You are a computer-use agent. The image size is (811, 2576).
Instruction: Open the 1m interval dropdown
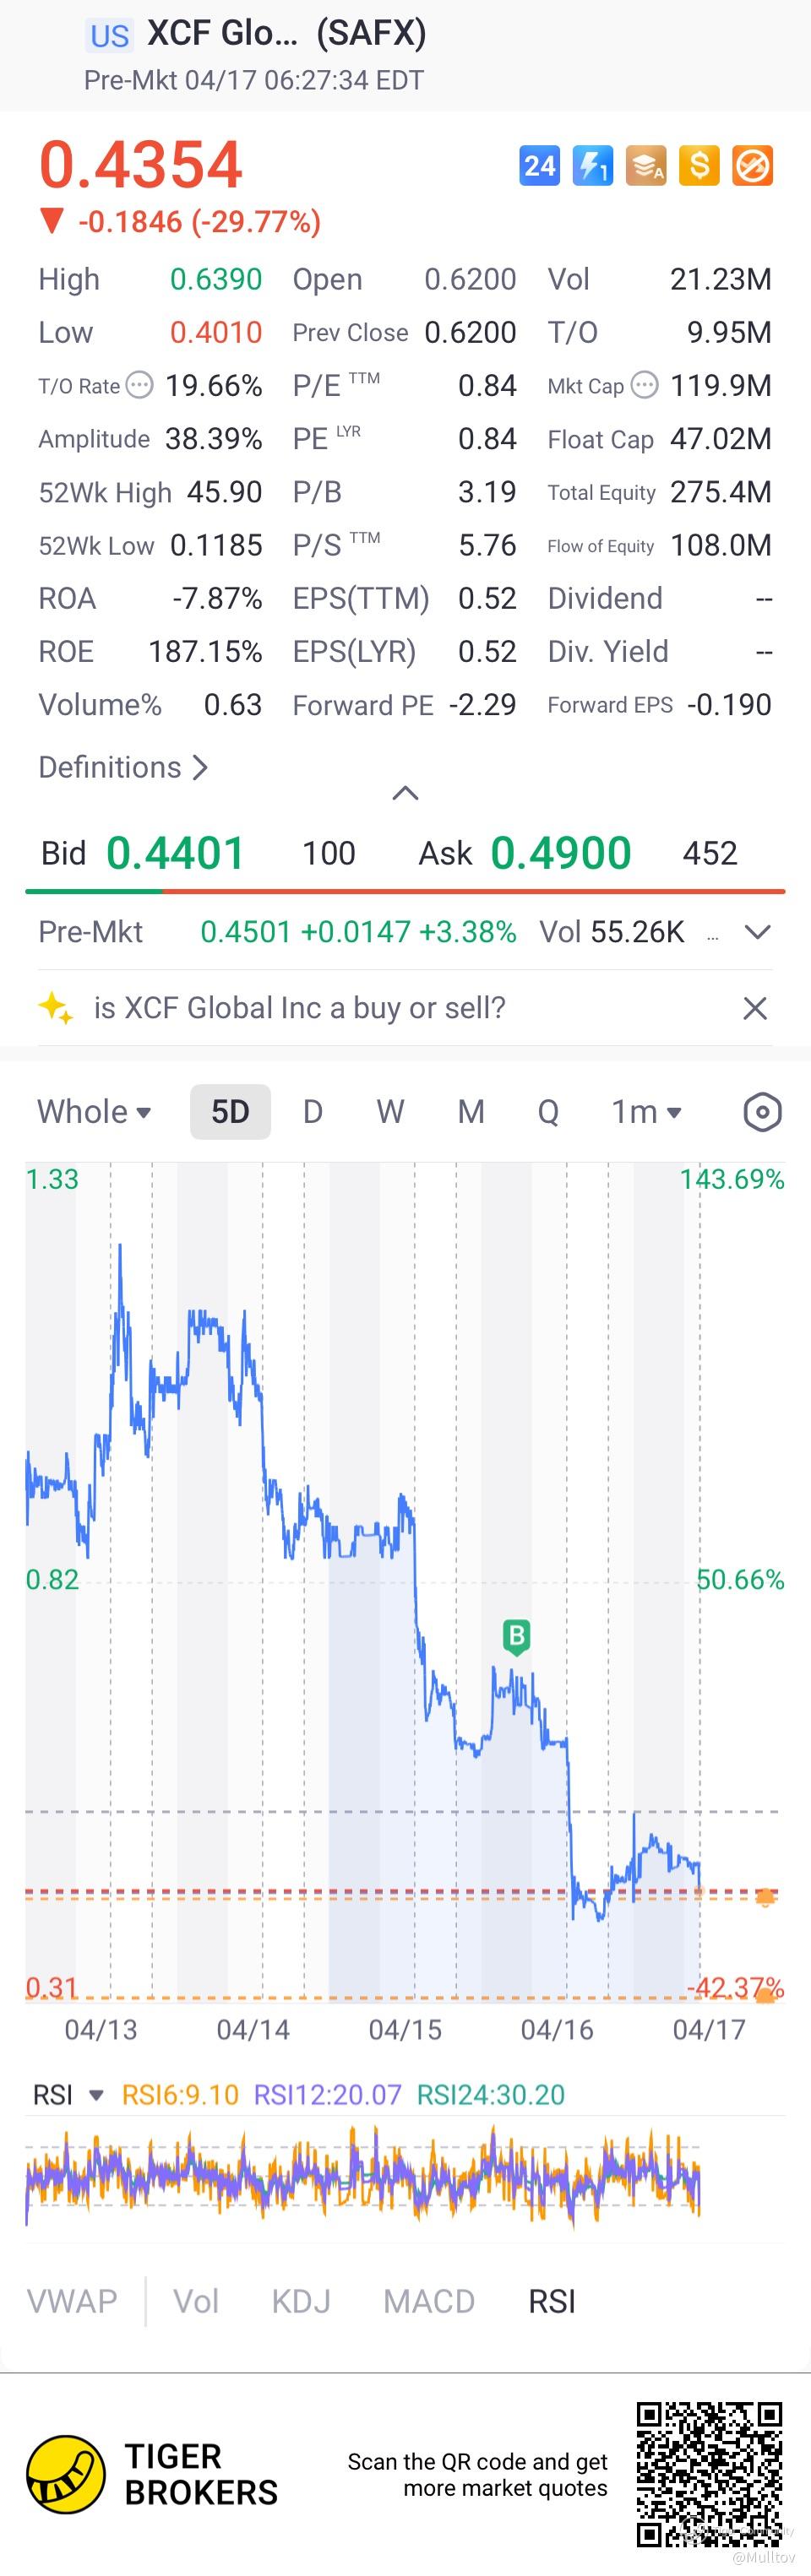point(646,1112)
